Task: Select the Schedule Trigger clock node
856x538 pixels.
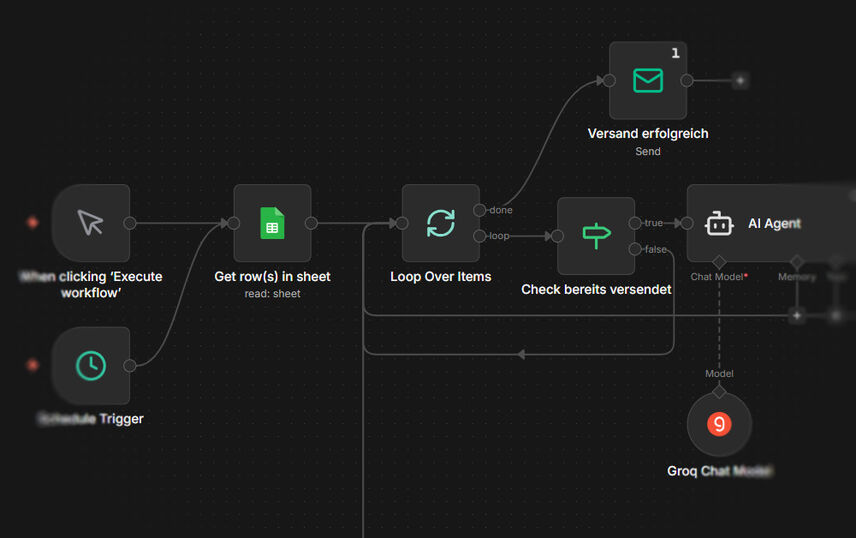Action: [91, 365]
